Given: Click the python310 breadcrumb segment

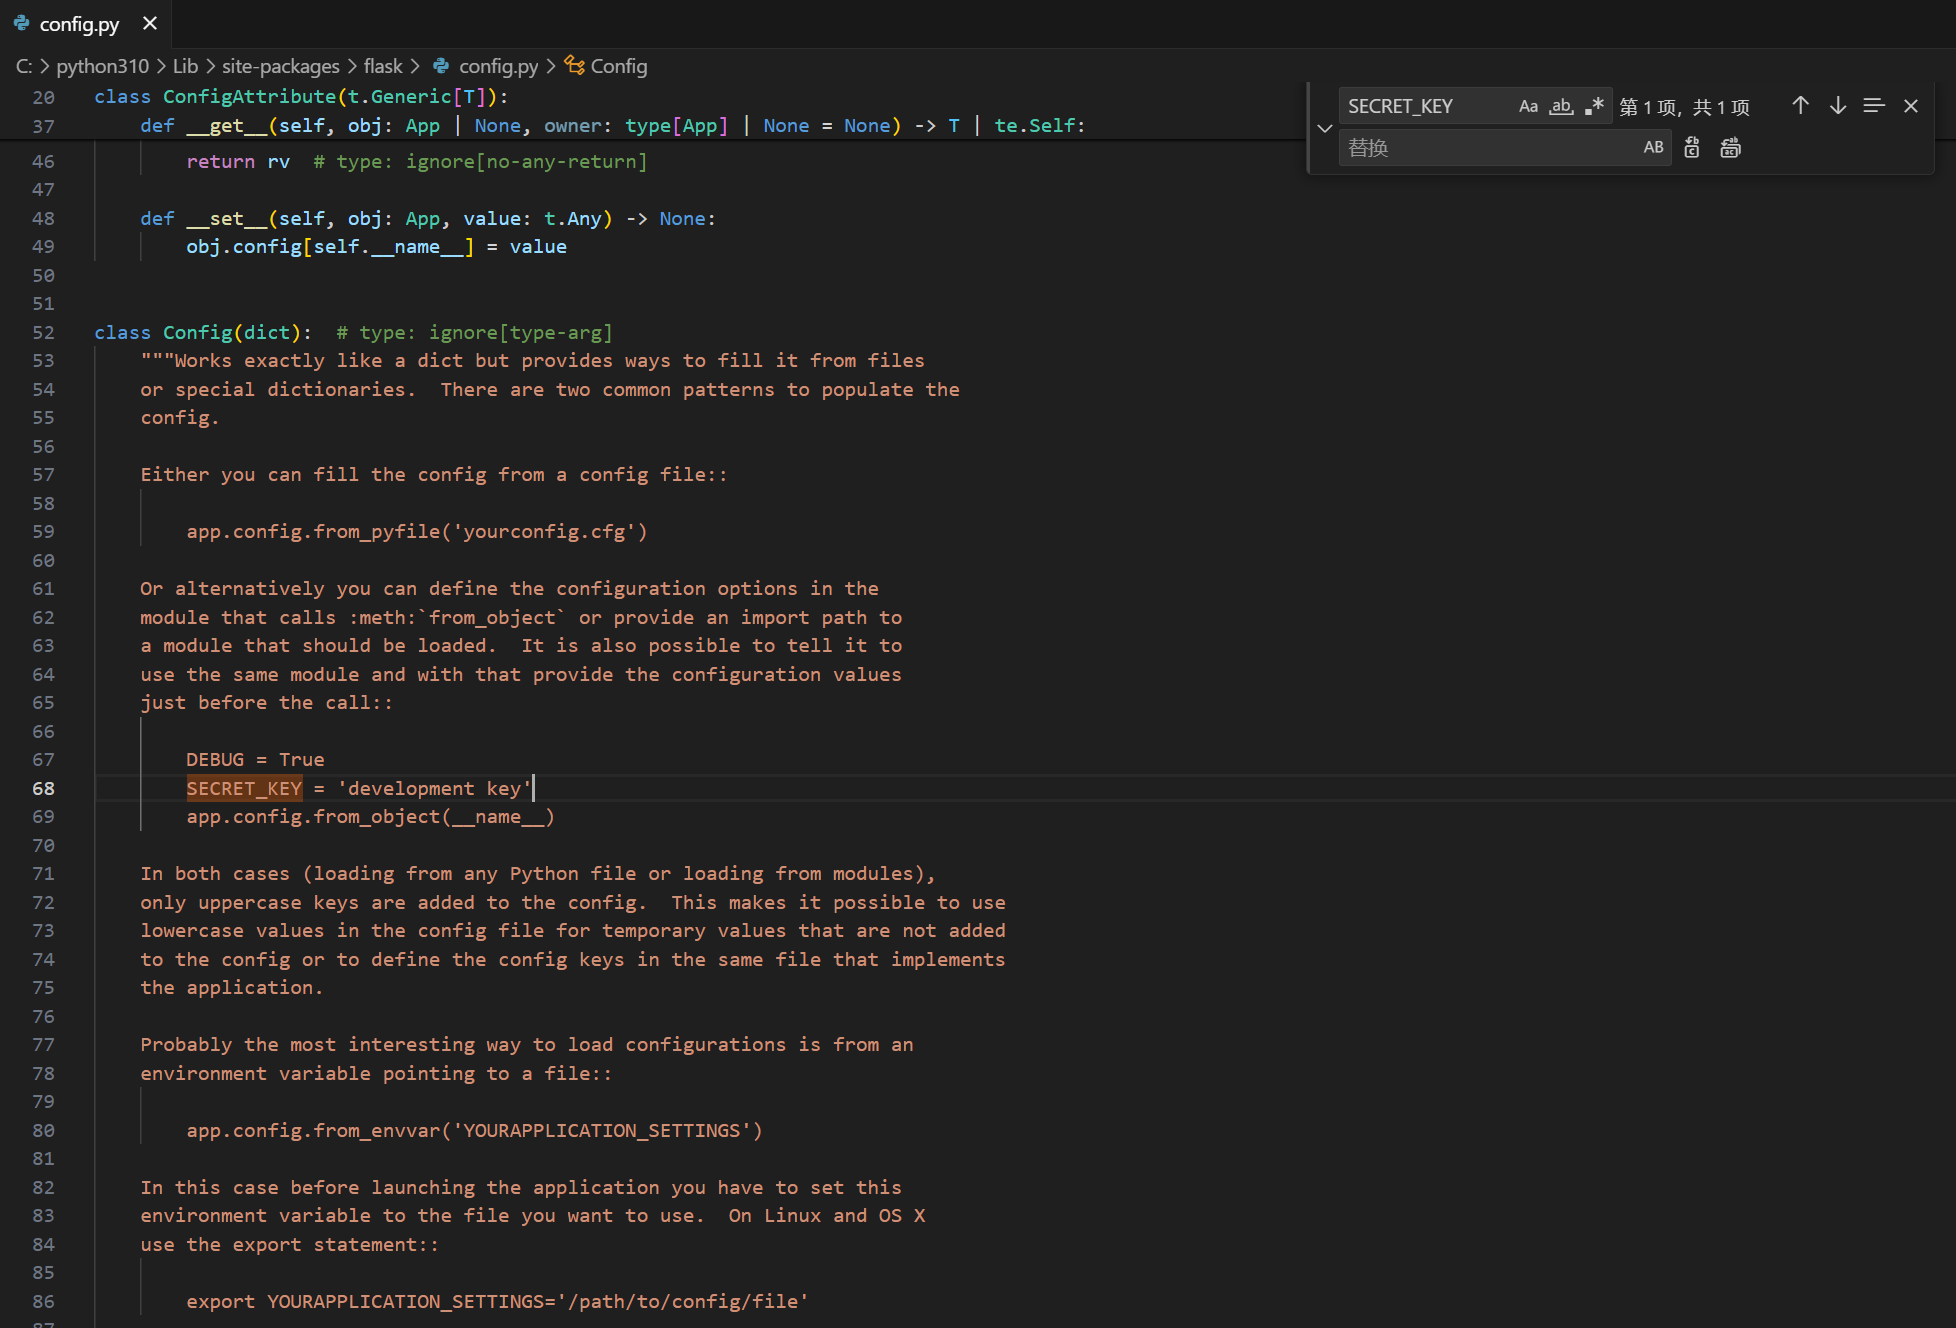Looking at the screenshot, I should click(x=102, y=66).
